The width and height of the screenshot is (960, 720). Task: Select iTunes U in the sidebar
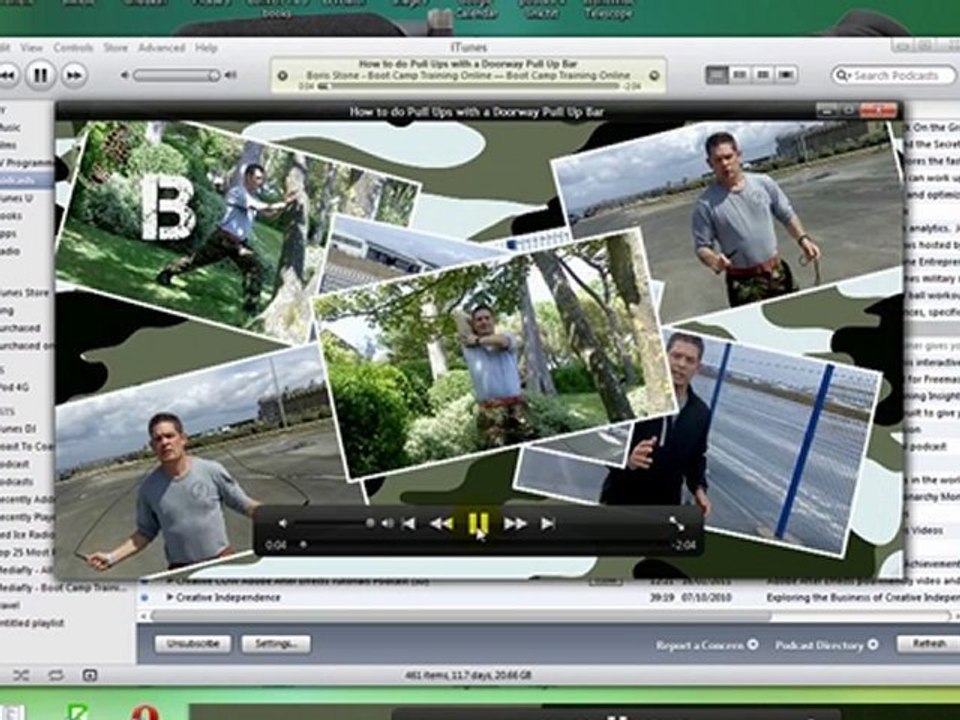[x=17, y=198]
